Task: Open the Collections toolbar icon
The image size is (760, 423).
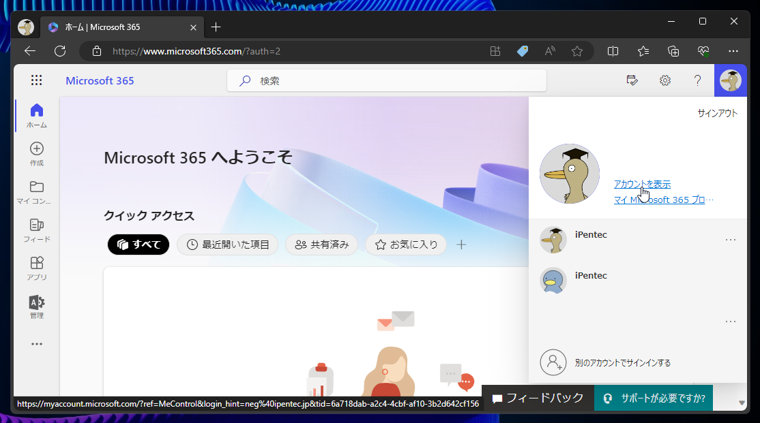Action: pyautogui.click(x=673, y=51)
